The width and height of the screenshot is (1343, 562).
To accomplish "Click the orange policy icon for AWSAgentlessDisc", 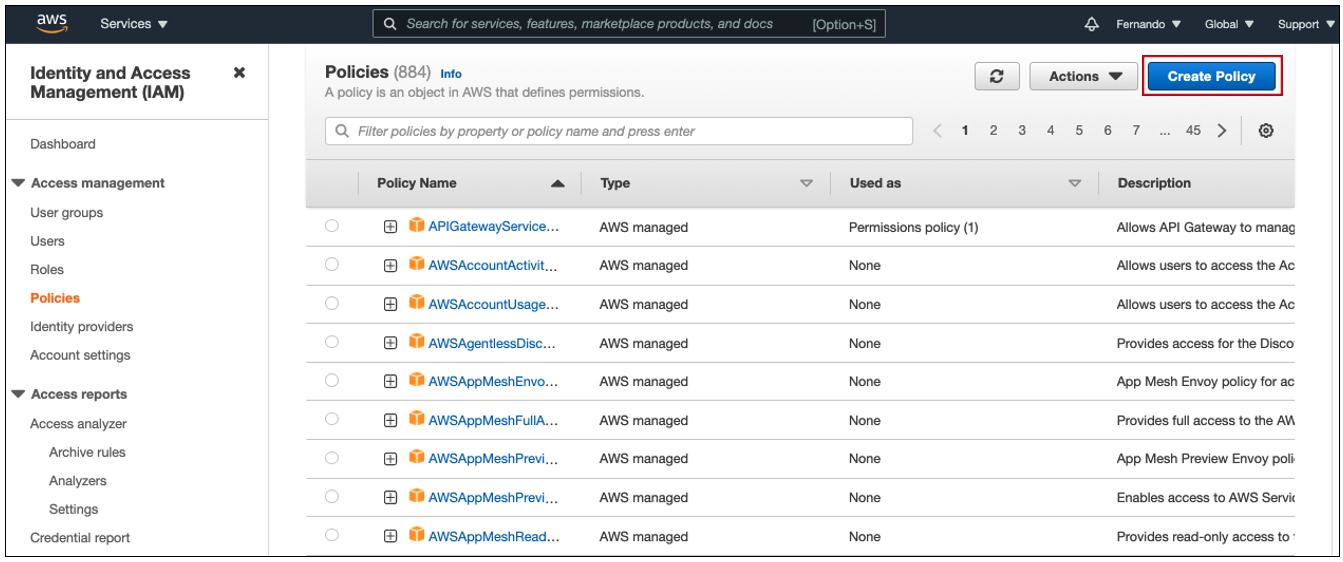I will (x=417, y=342).
